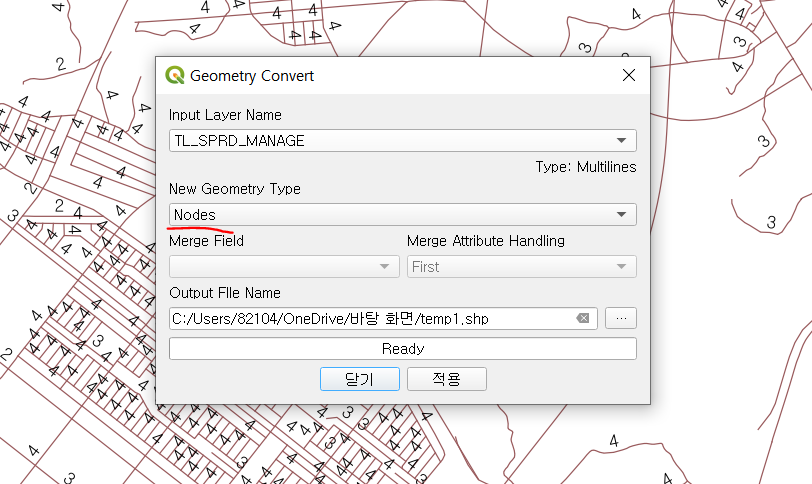
Task: Browse for output file with ellipsis button
Action: coord(621,318)
